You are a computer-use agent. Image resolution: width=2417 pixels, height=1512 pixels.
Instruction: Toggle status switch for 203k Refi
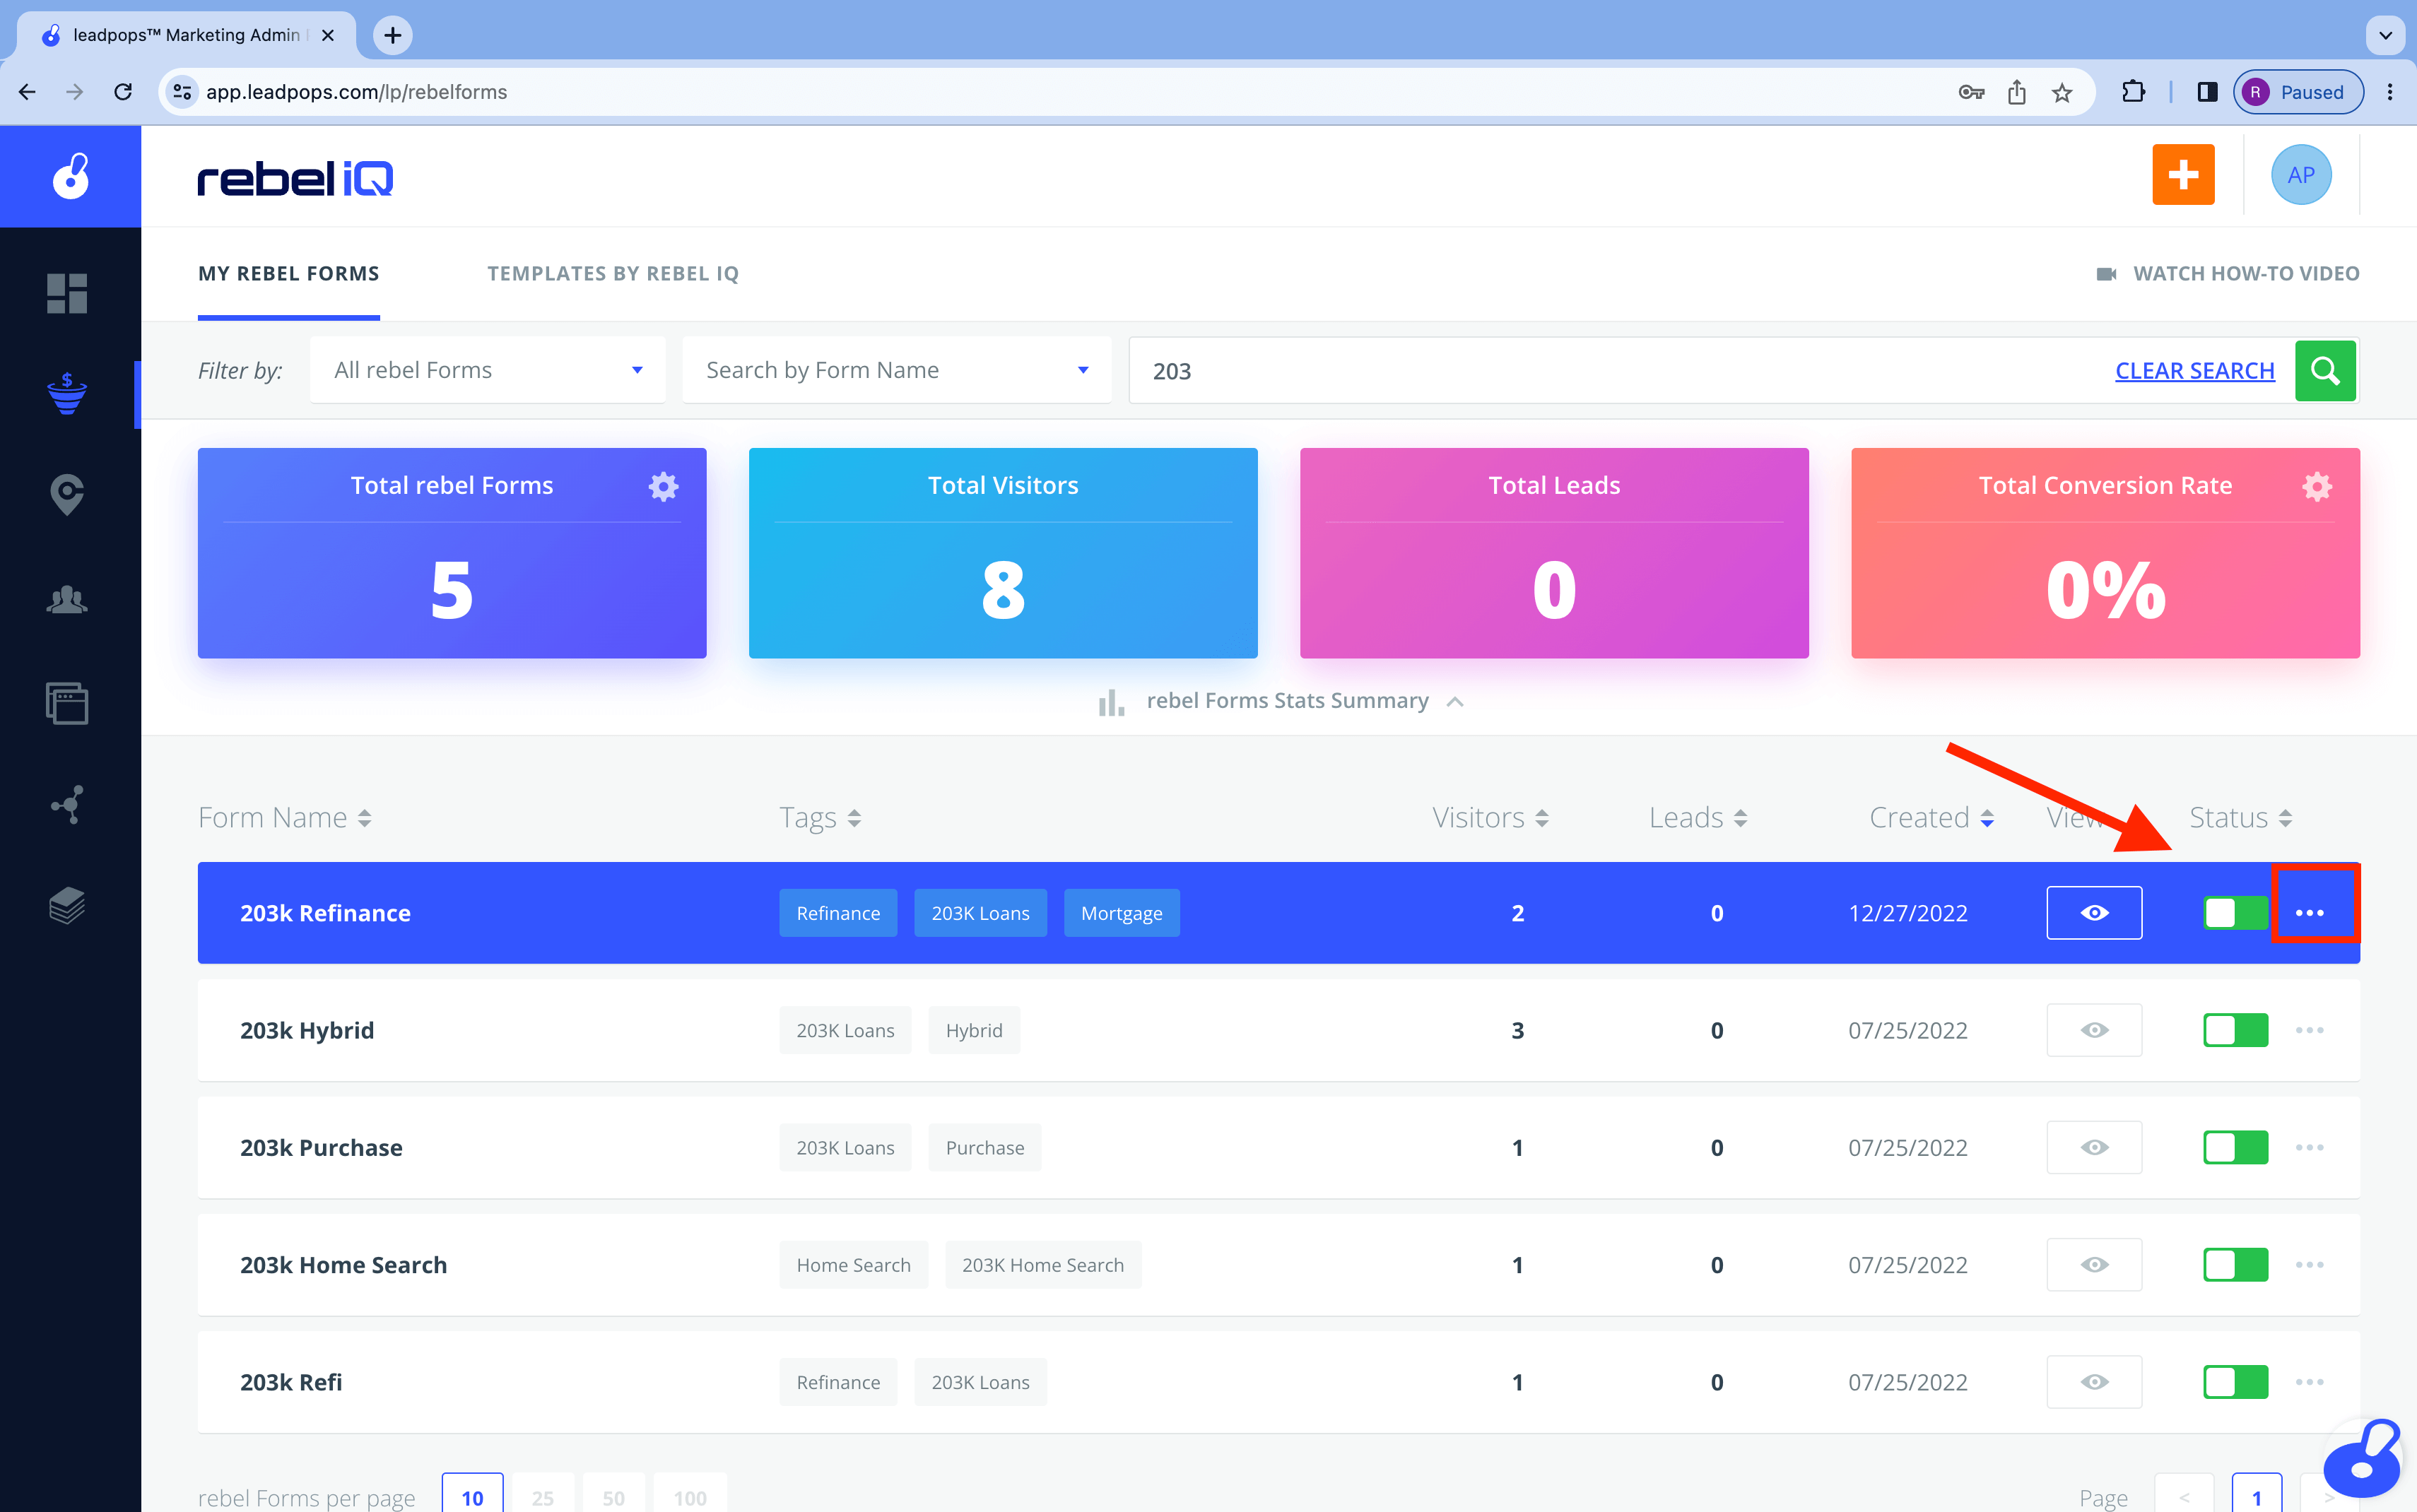tap(2235, 1382)
